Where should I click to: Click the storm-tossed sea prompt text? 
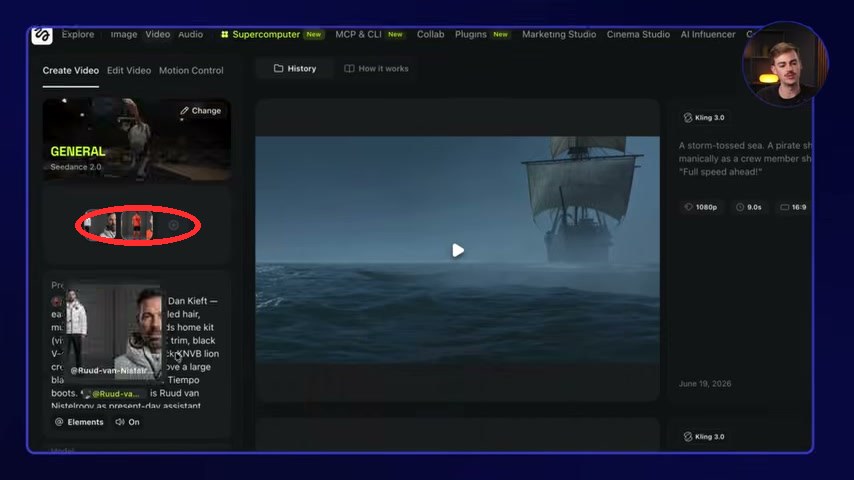(x=745, y=159)
